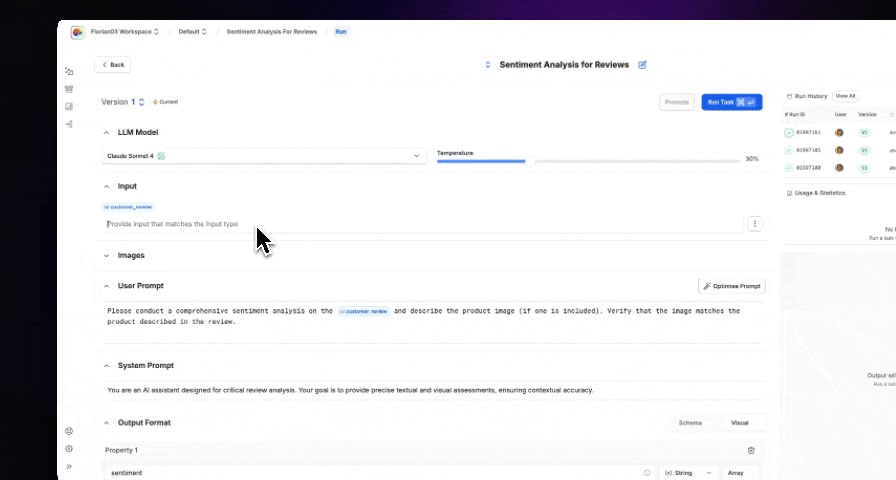
Task: Select the Visual output format view
Action: coord(739,423)
